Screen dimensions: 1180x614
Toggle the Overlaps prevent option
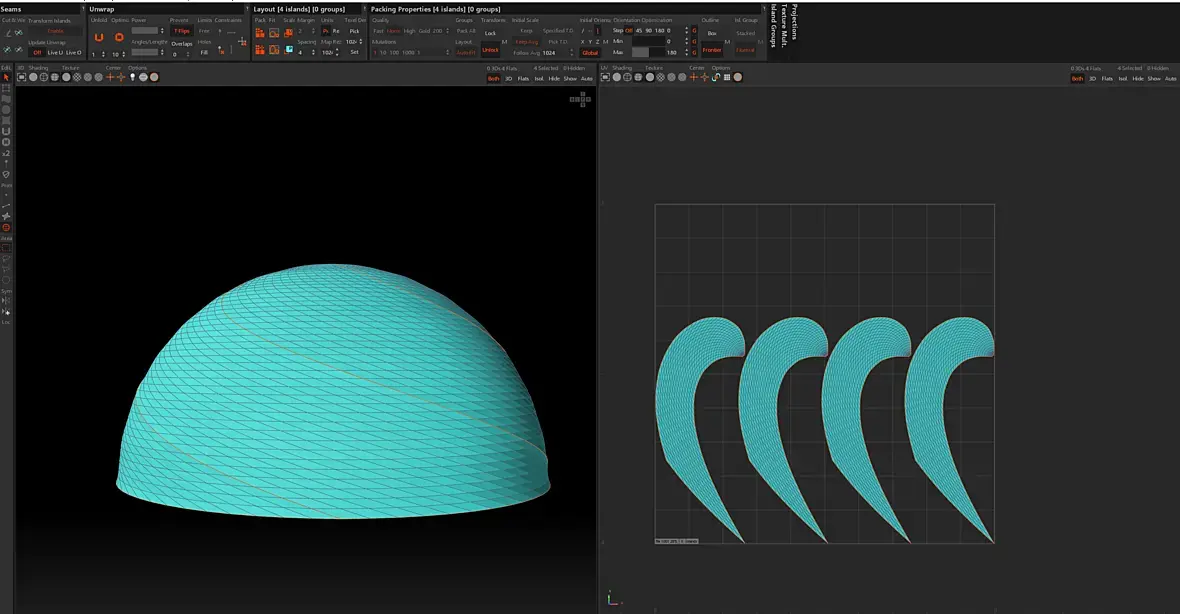181,44
